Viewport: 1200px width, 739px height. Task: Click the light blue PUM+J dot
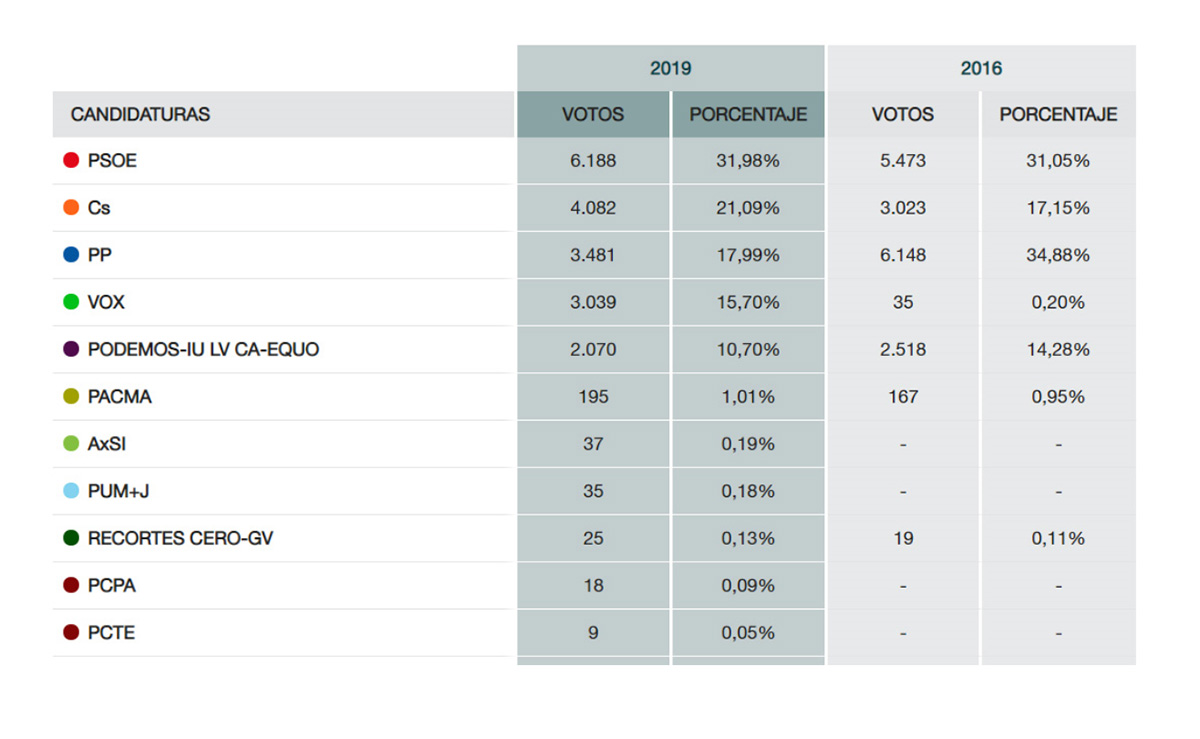(71, 491)
